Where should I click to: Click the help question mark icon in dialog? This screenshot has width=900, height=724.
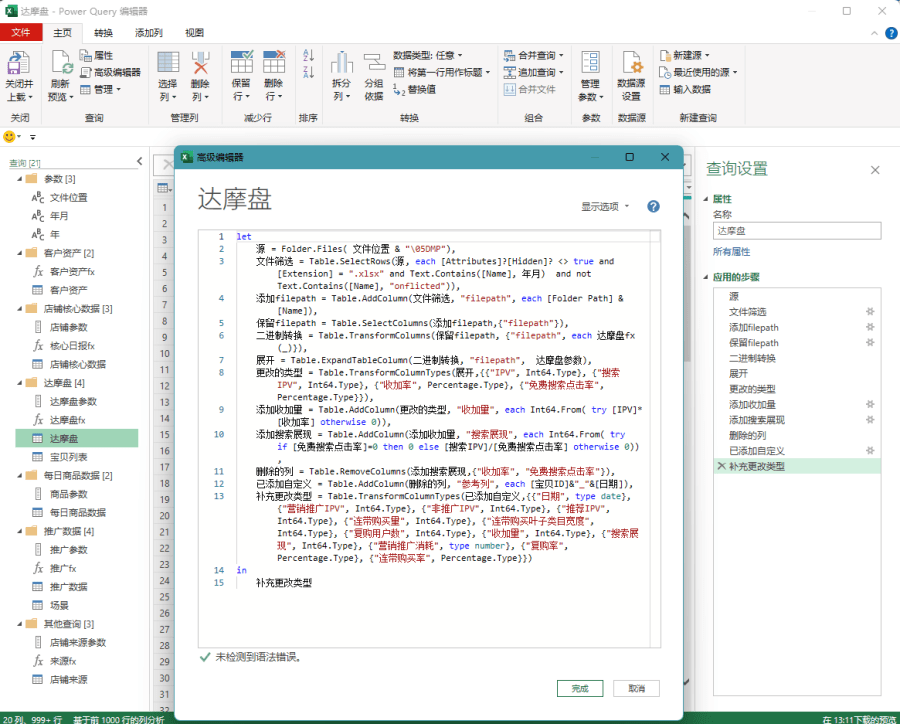pyautogui.click(x=653, y=207)
